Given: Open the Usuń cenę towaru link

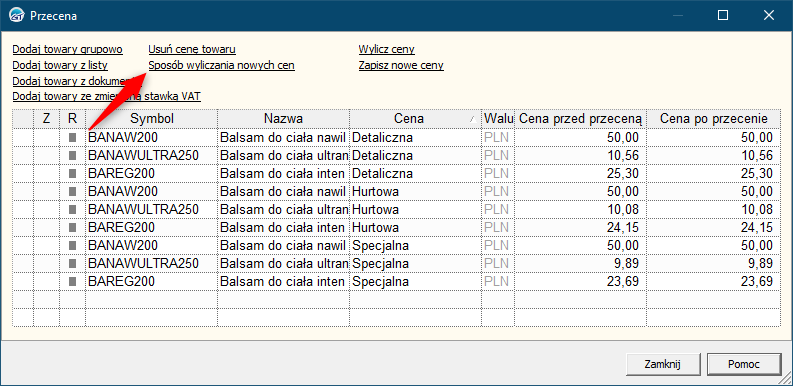Looking at the screenshot, I should 192,50.
